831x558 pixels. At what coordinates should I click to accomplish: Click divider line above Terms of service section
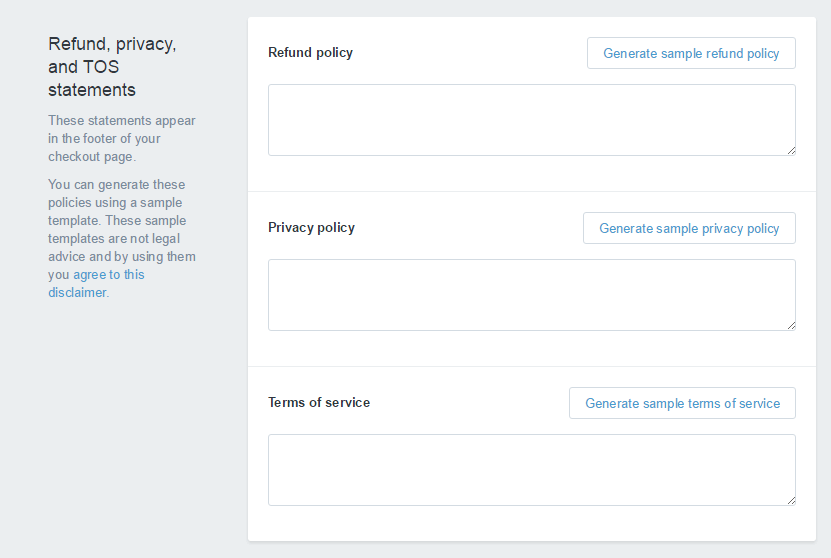(531, 366)
